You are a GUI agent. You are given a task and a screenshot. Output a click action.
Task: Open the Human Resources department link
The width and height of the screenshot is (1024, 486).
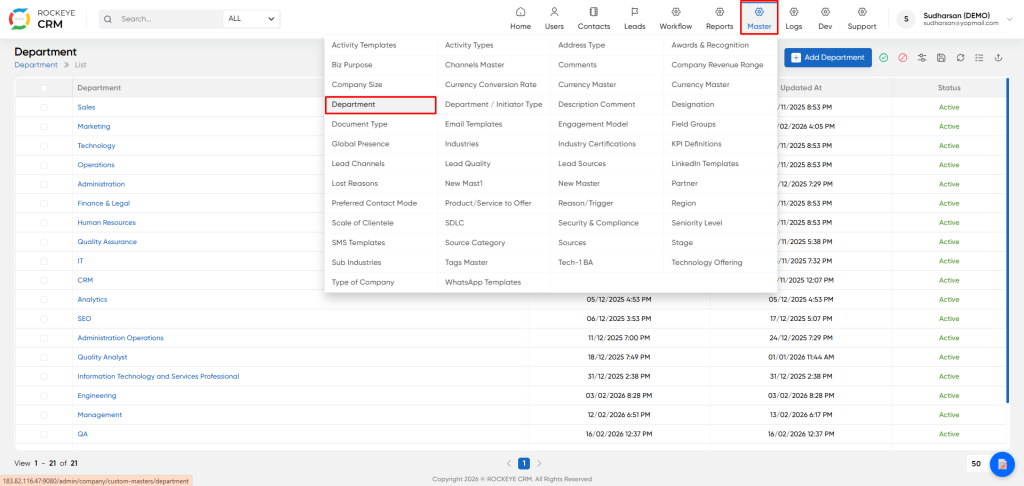coord(106,223)
